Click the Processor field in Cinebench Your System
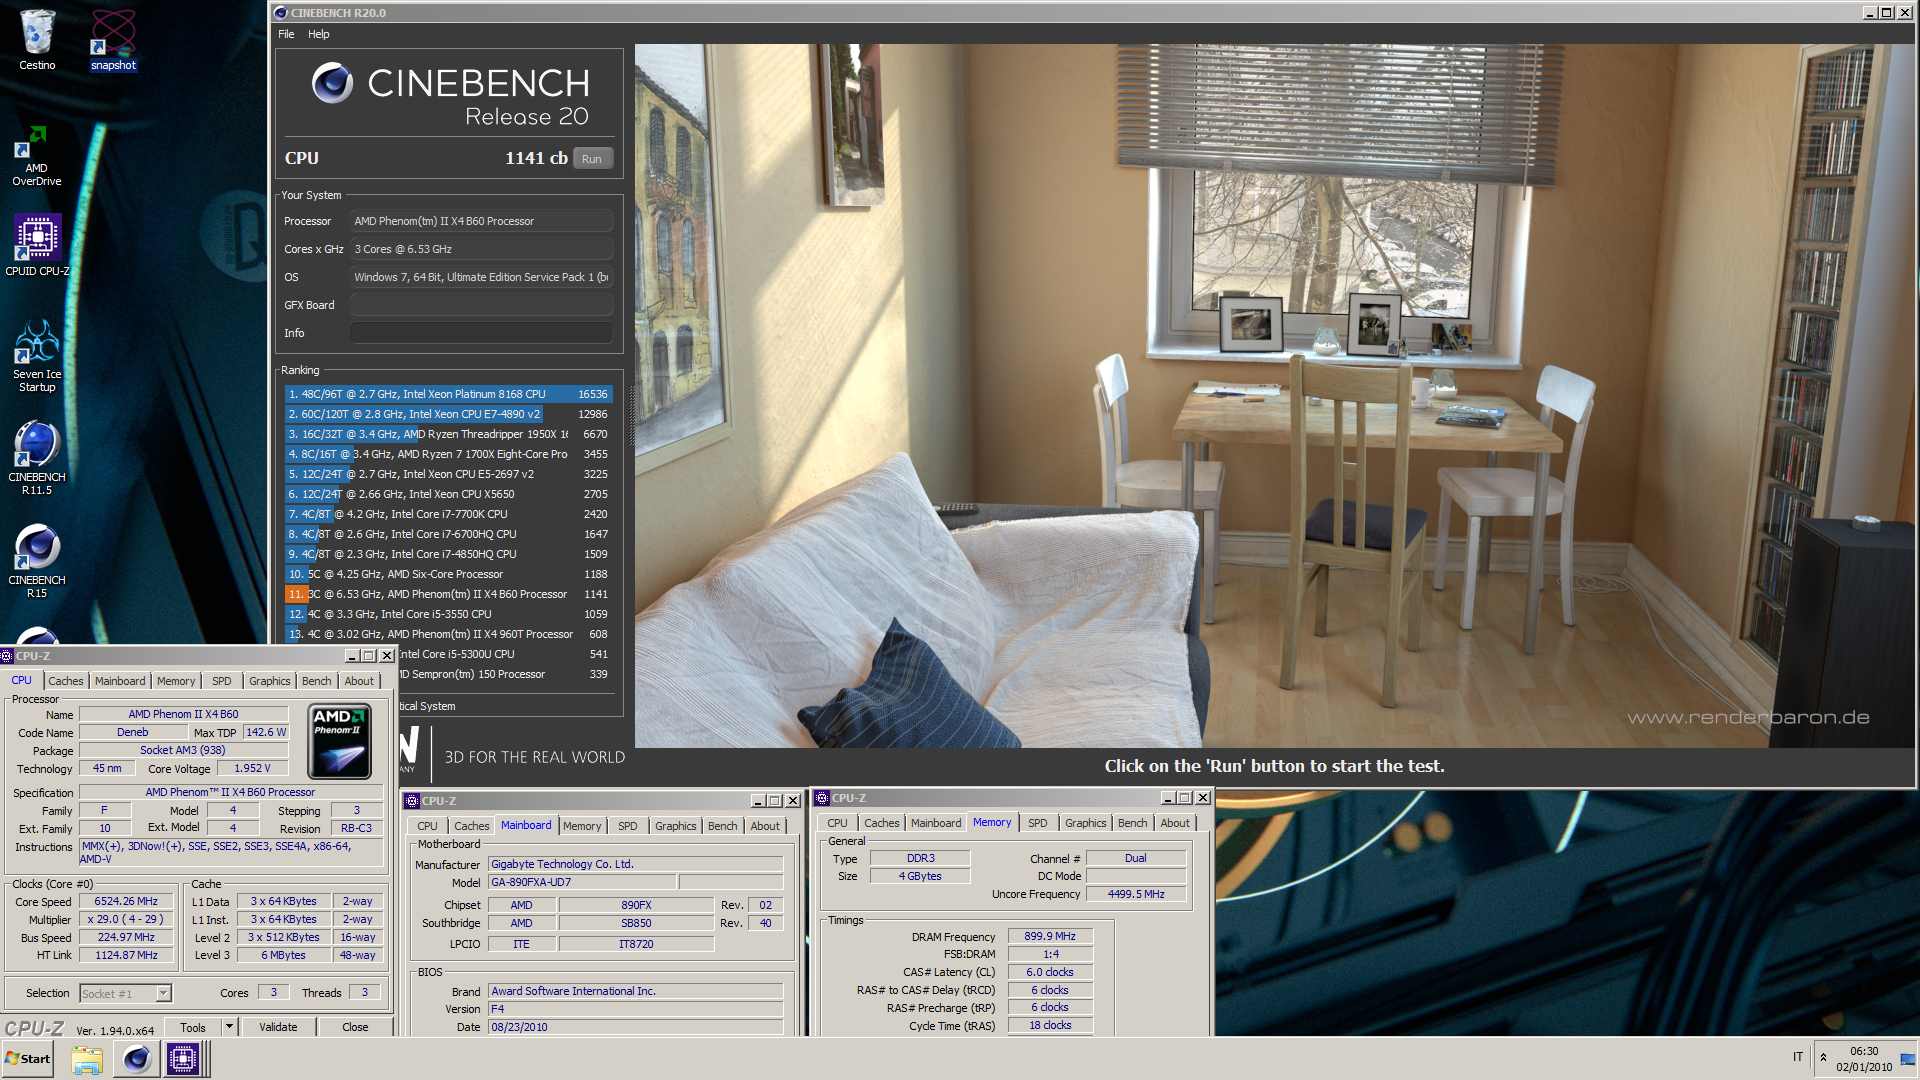The height and width of the screenshot is (1080, 1920). tap(481, 221)
